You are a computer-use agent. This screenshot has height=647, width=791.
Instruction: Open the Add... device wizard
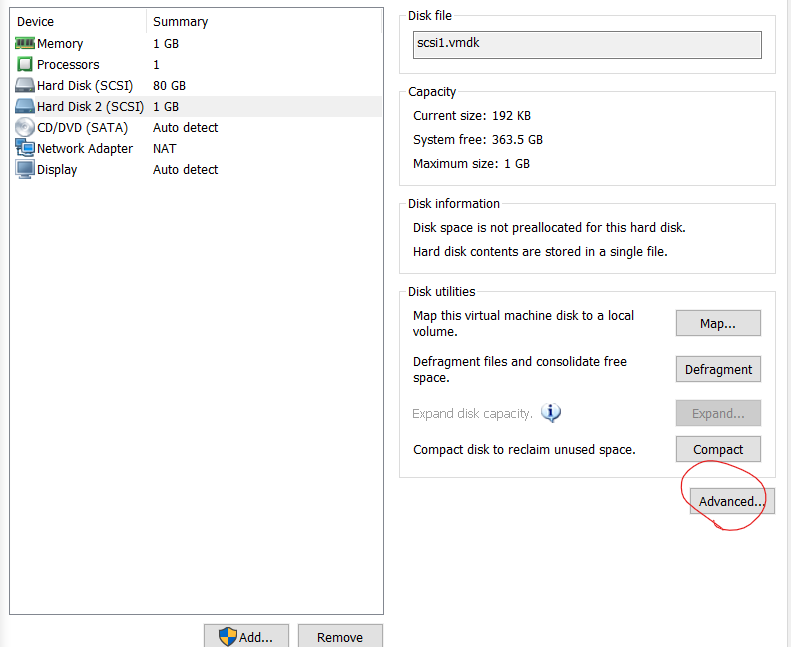pos(246,636)
